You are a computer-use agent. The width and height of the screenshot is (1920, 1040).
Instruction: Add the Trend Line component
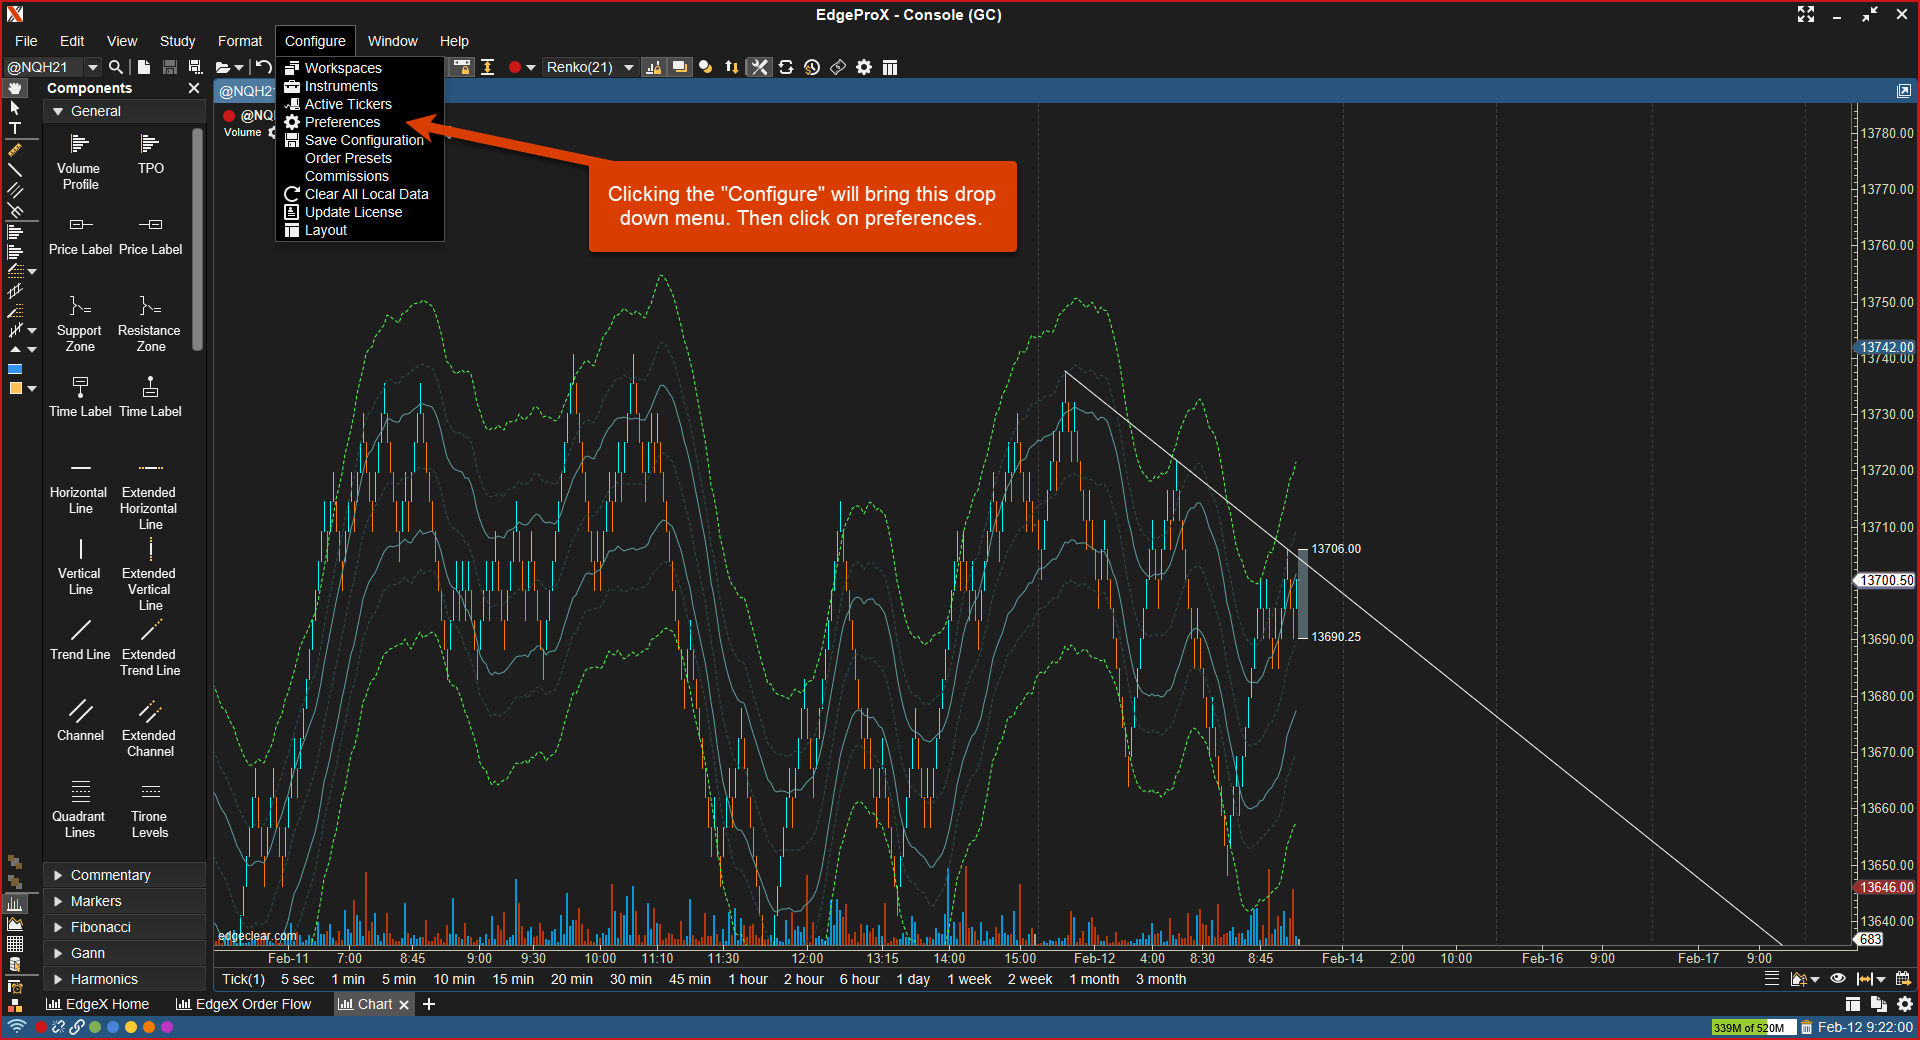(80, 639)
